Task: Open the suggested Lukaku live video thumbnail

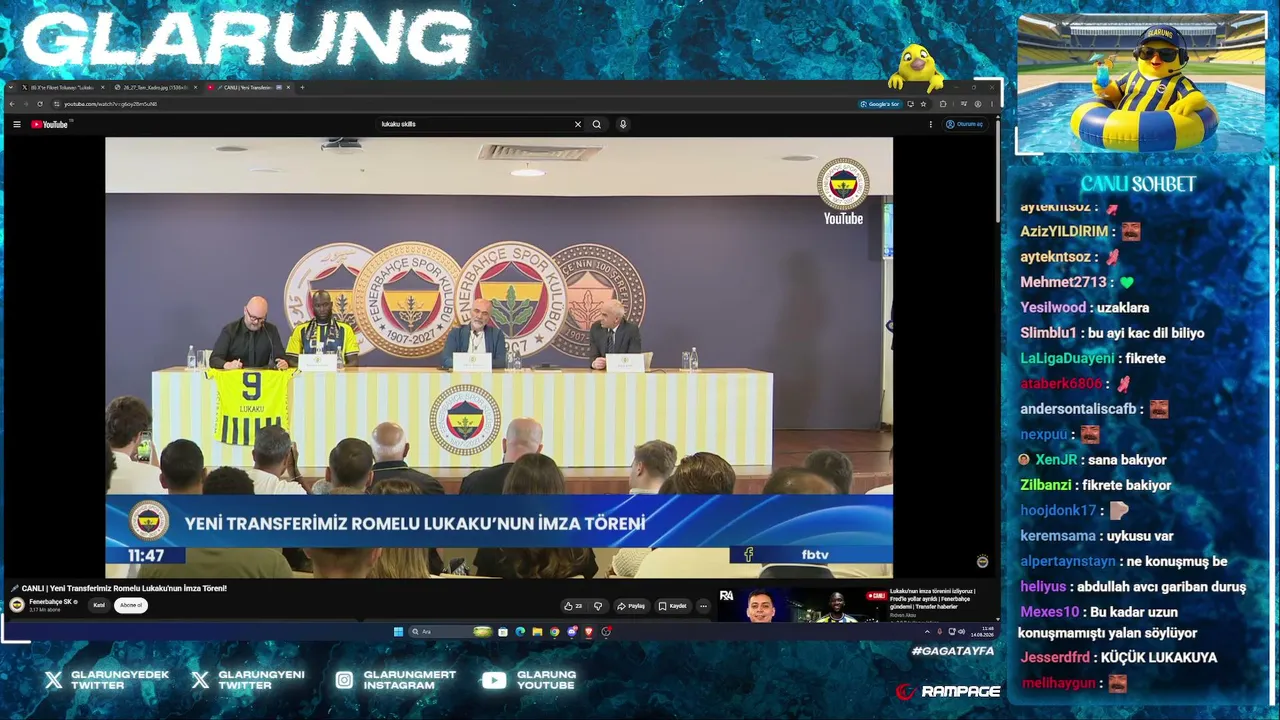Action: pos(802,605)
